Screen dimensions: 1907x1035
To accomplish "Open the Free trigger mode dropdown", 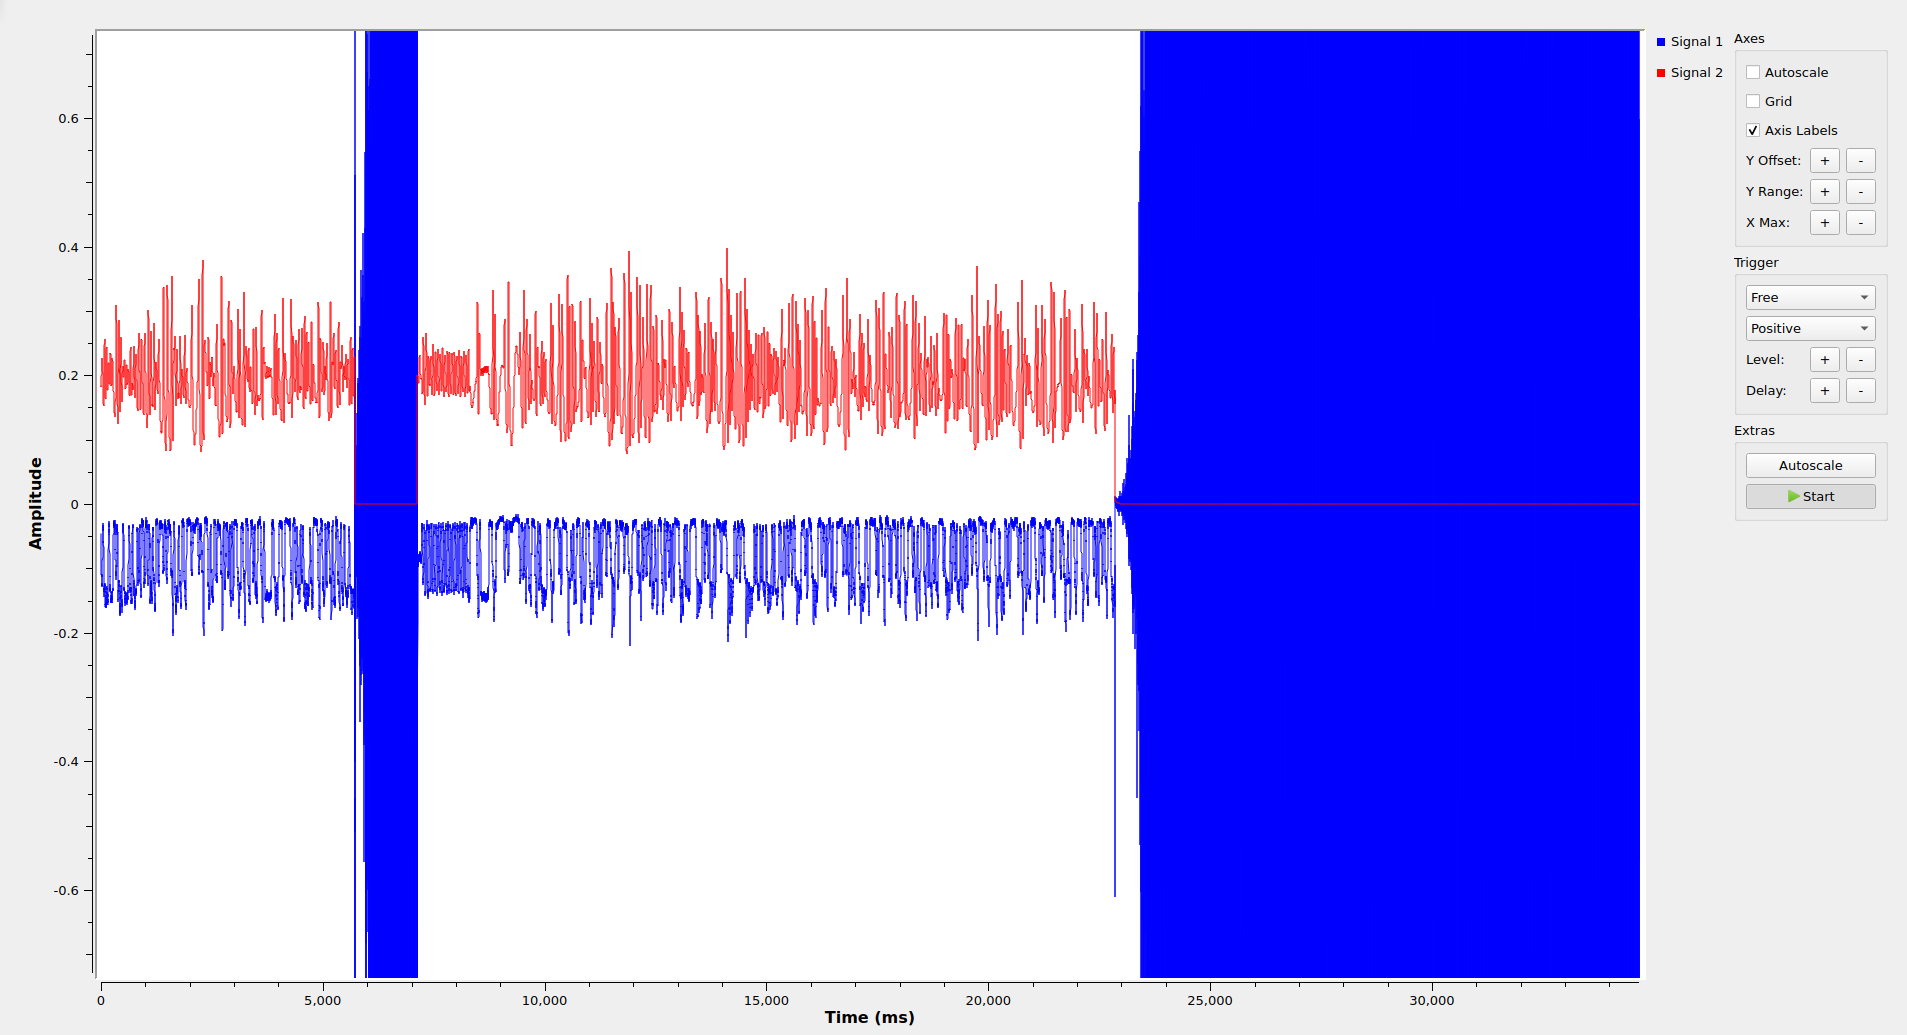I will 1810,297.
